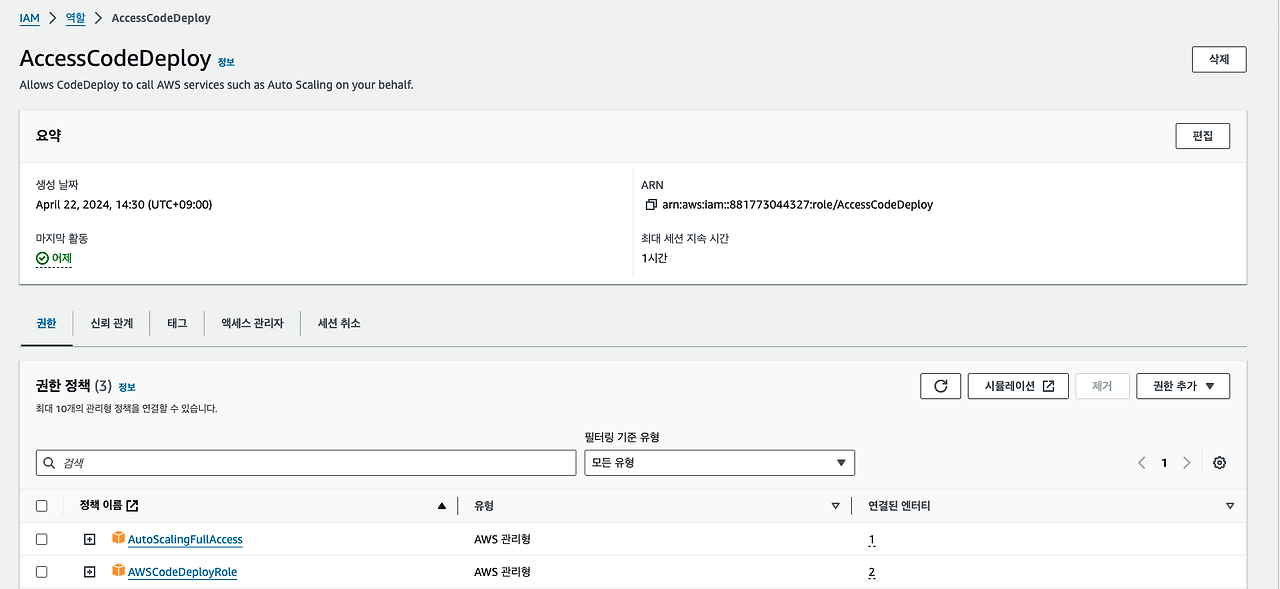Click the 유형 column header
Viewport: 1280px width, 589px height.
click(484, 506)
